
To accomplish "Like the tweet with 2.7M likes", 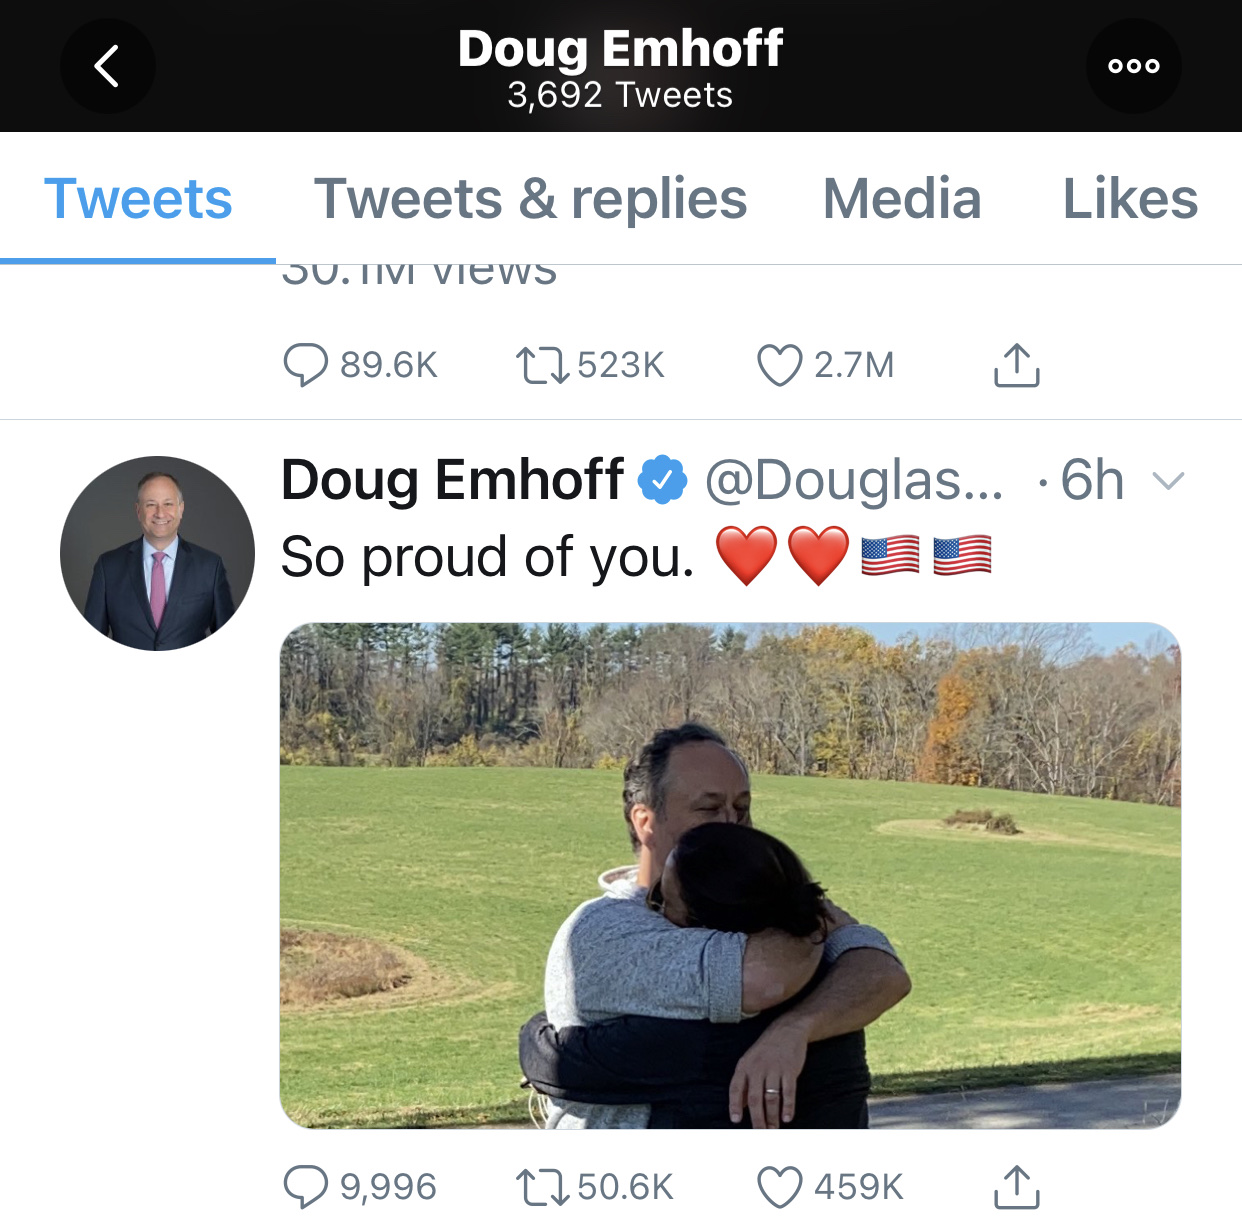I will [x=780, y=365].
